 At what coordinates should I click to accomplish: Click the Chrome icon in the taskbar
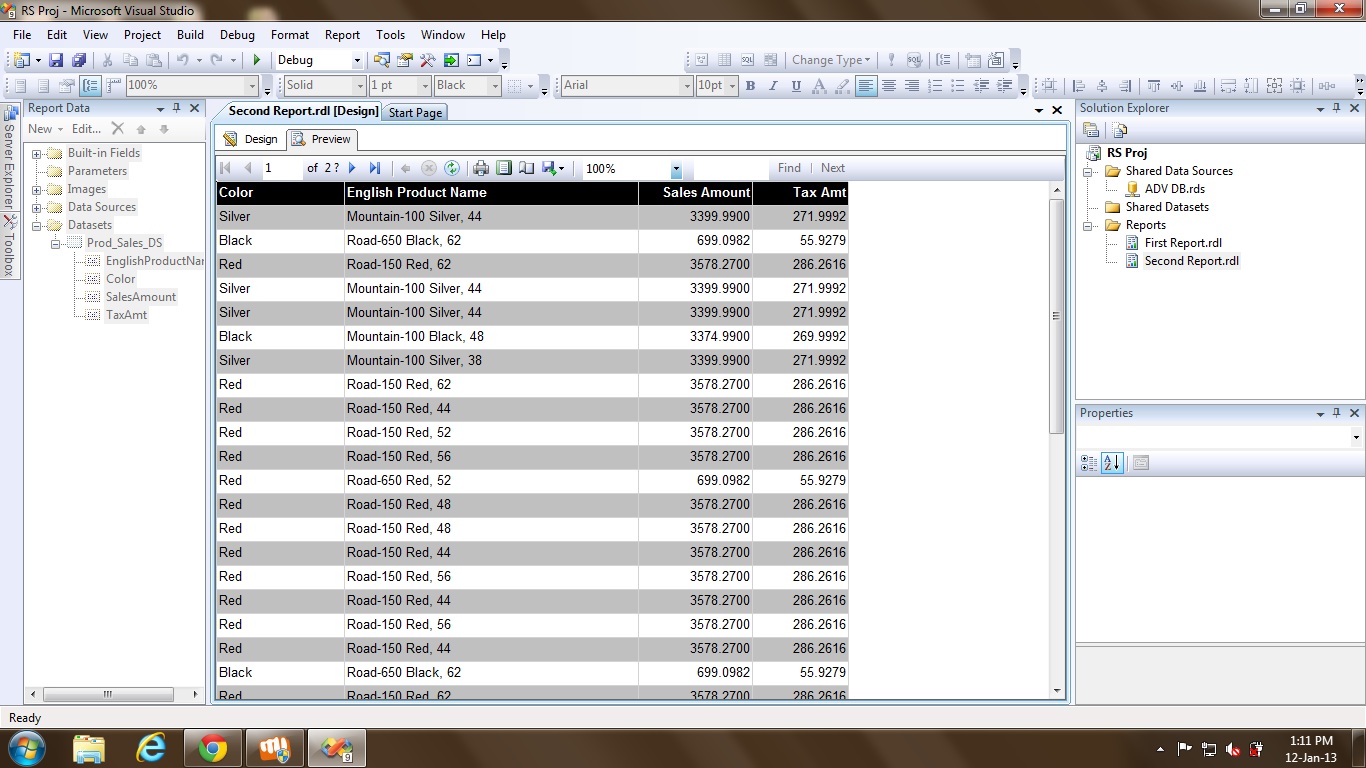212,748
